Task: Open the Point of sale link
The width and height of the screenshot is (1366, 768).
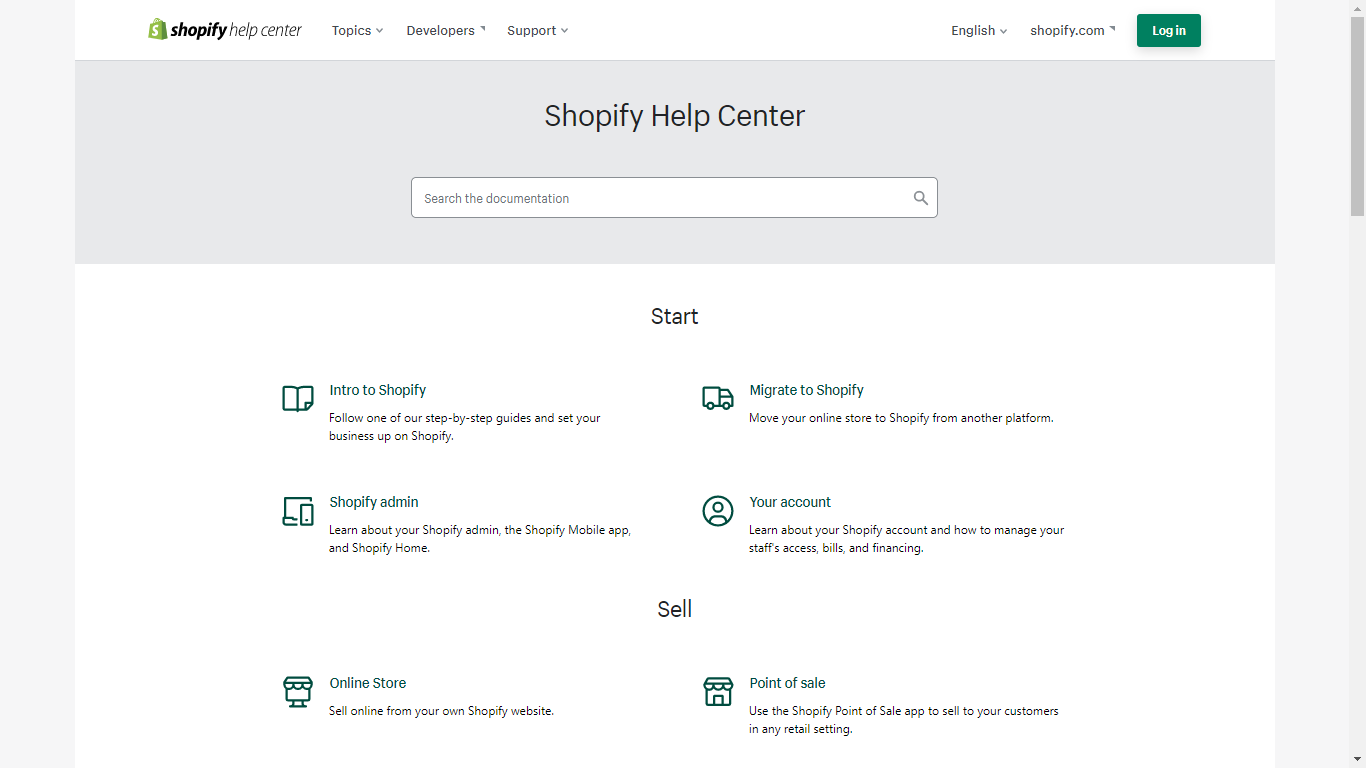Action: click(787, 683)
